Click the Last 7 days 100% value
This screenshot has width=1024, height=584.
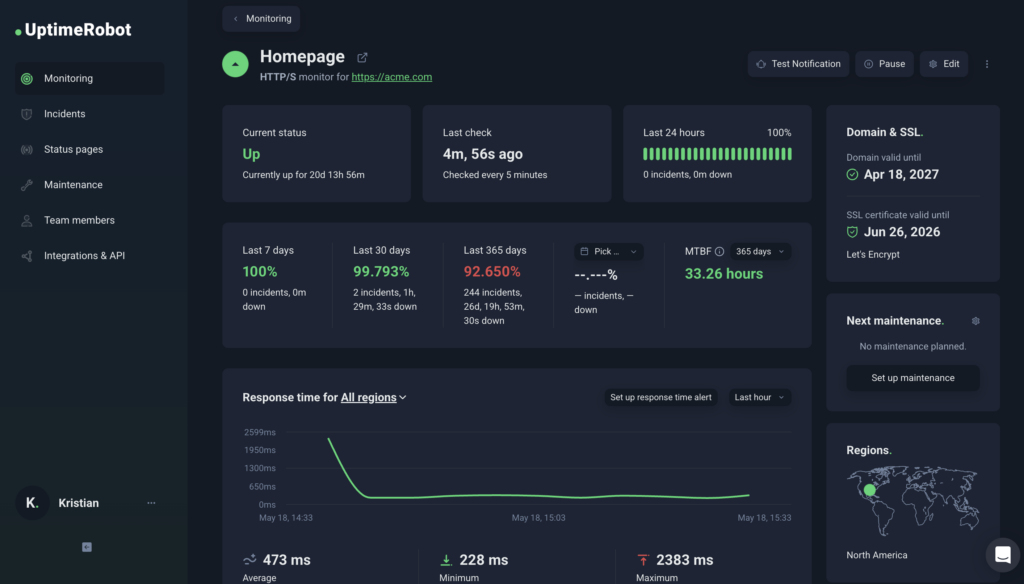coord(260,272)
